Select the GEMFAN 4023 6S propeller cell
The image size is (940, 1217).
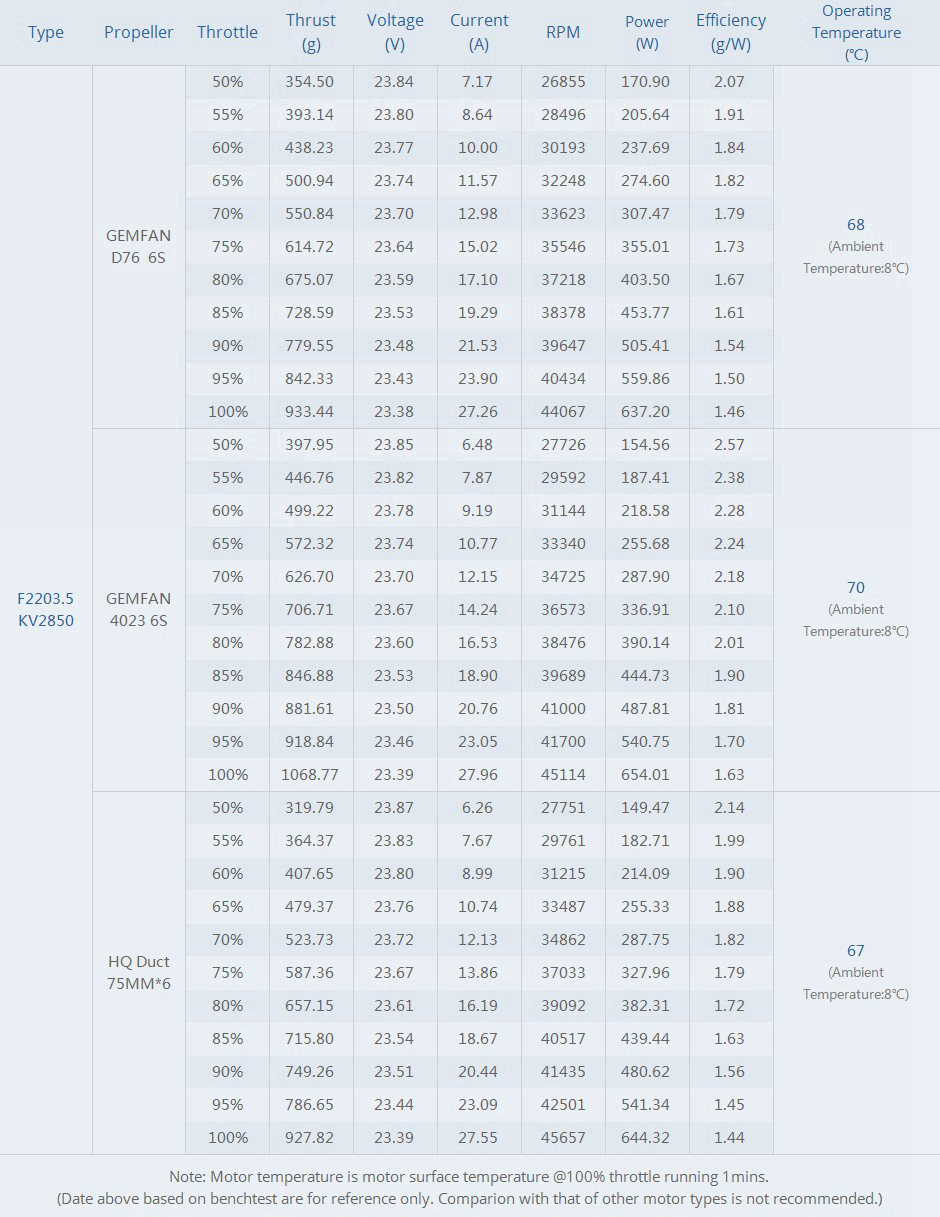[x=138, y=609]
